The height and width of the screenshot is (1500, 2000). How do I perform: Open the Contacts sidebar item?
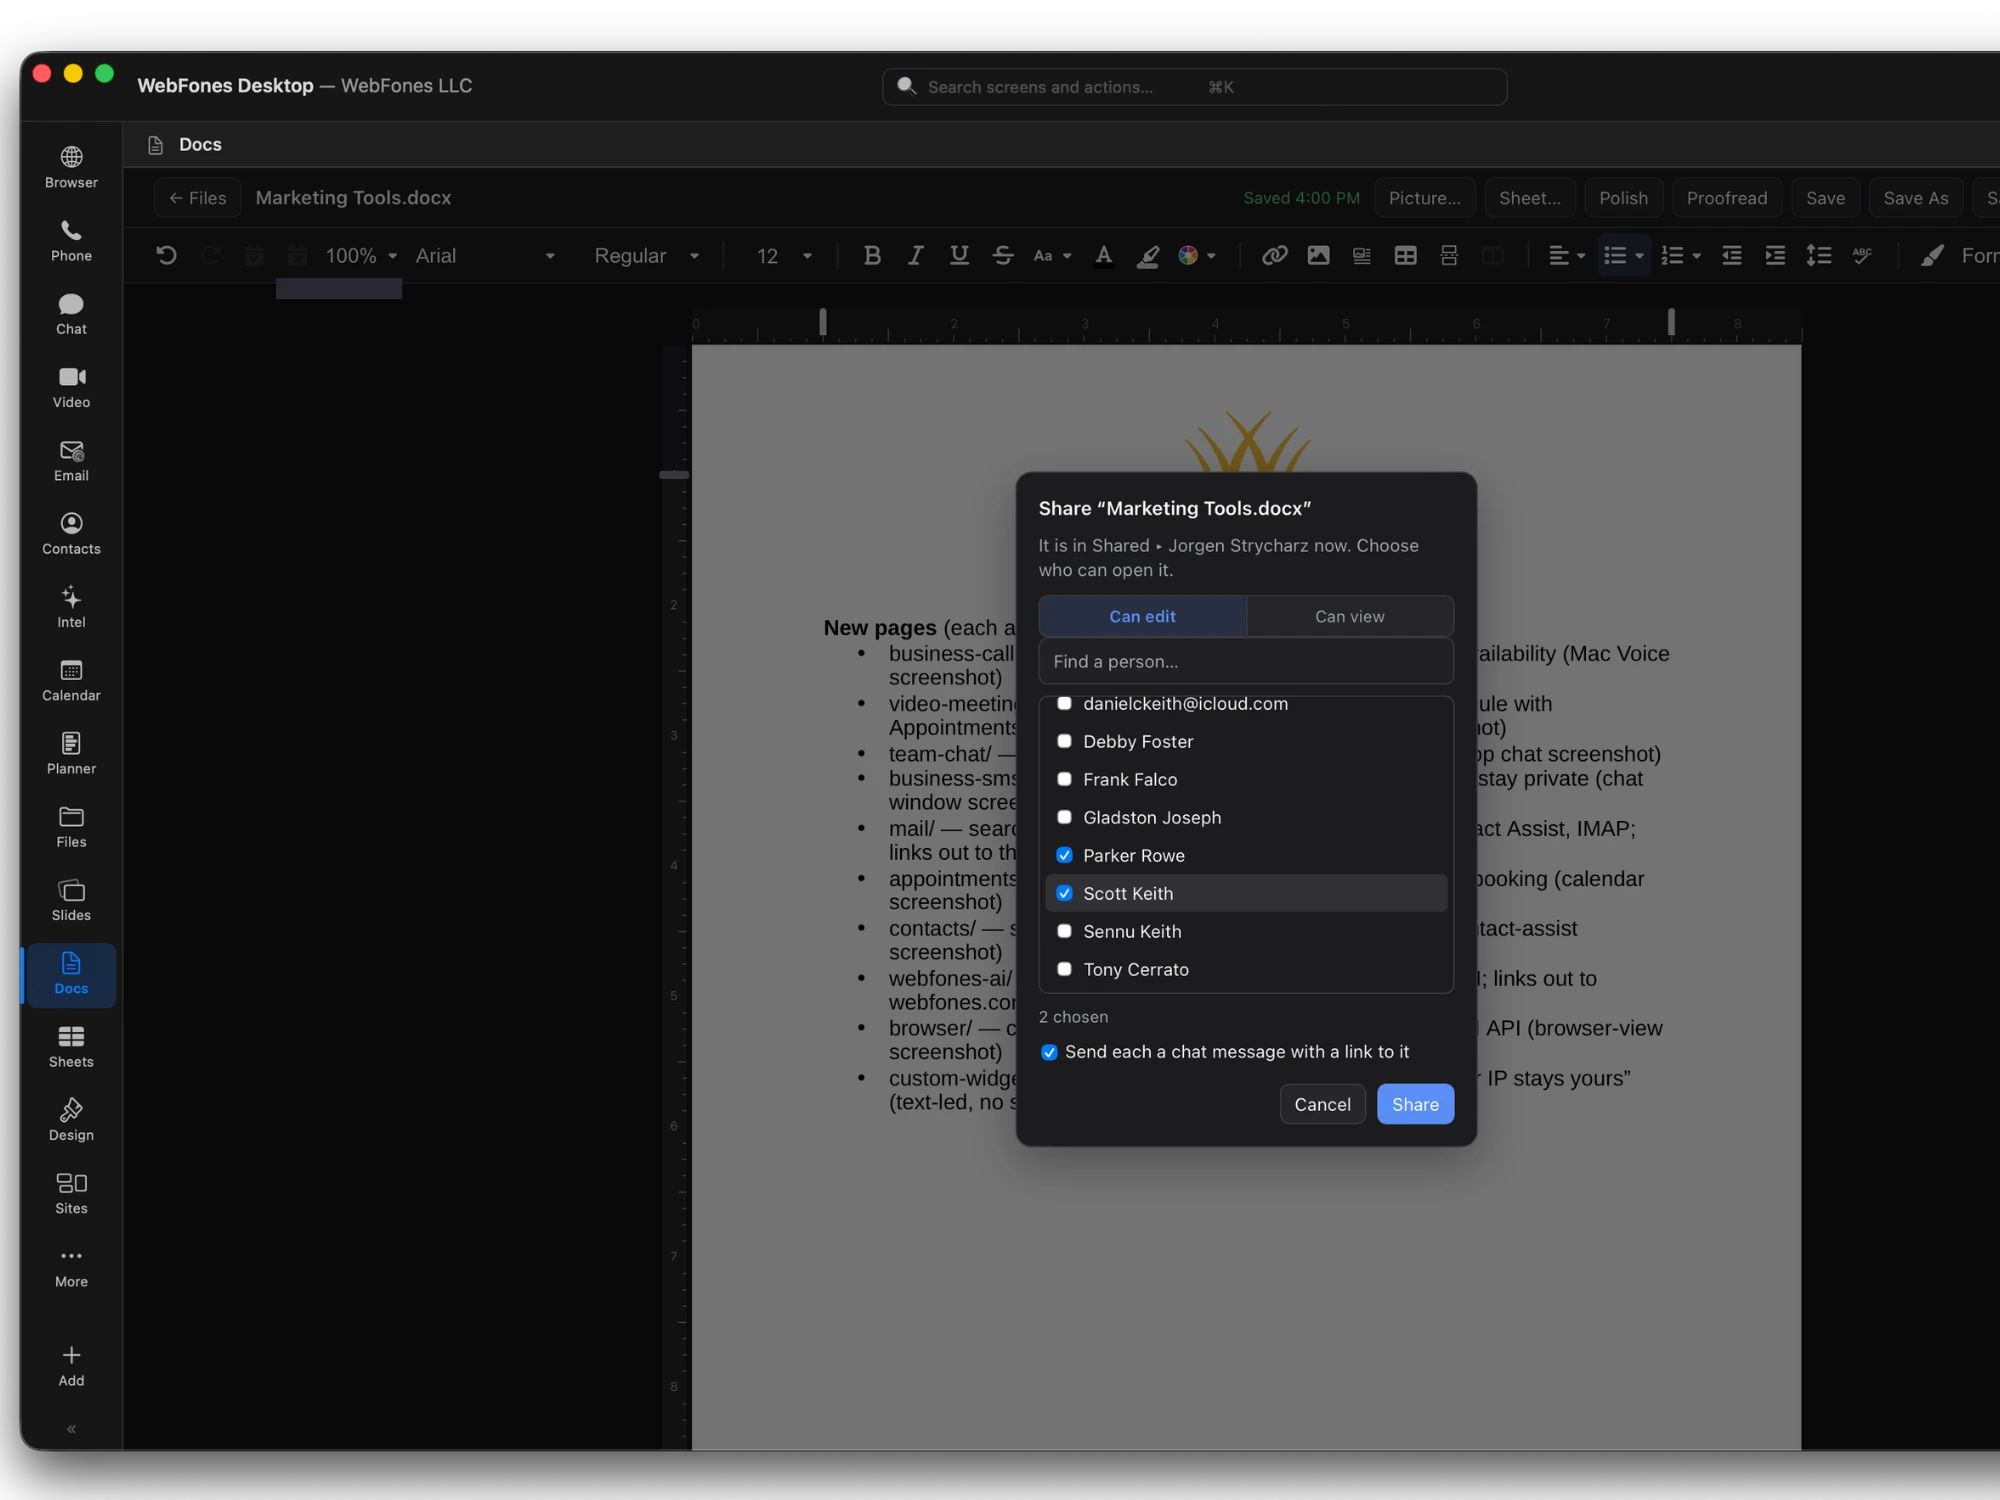click(71, 534)
